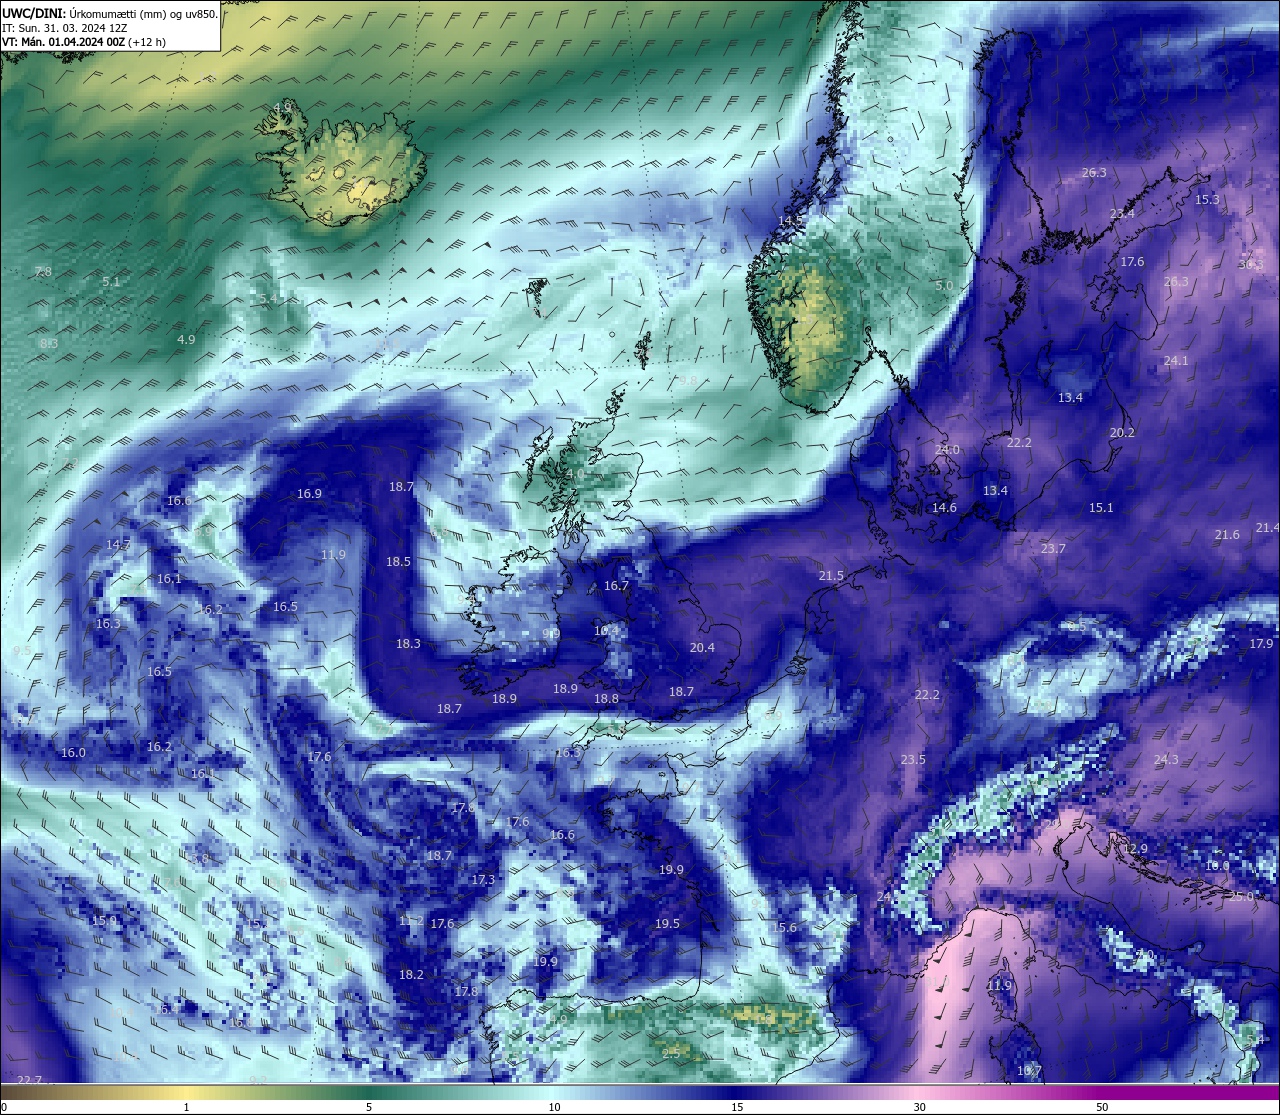The image size is (1280, 1115).
Task: Click the 18.3 value label
Action: tap(408, 643)
